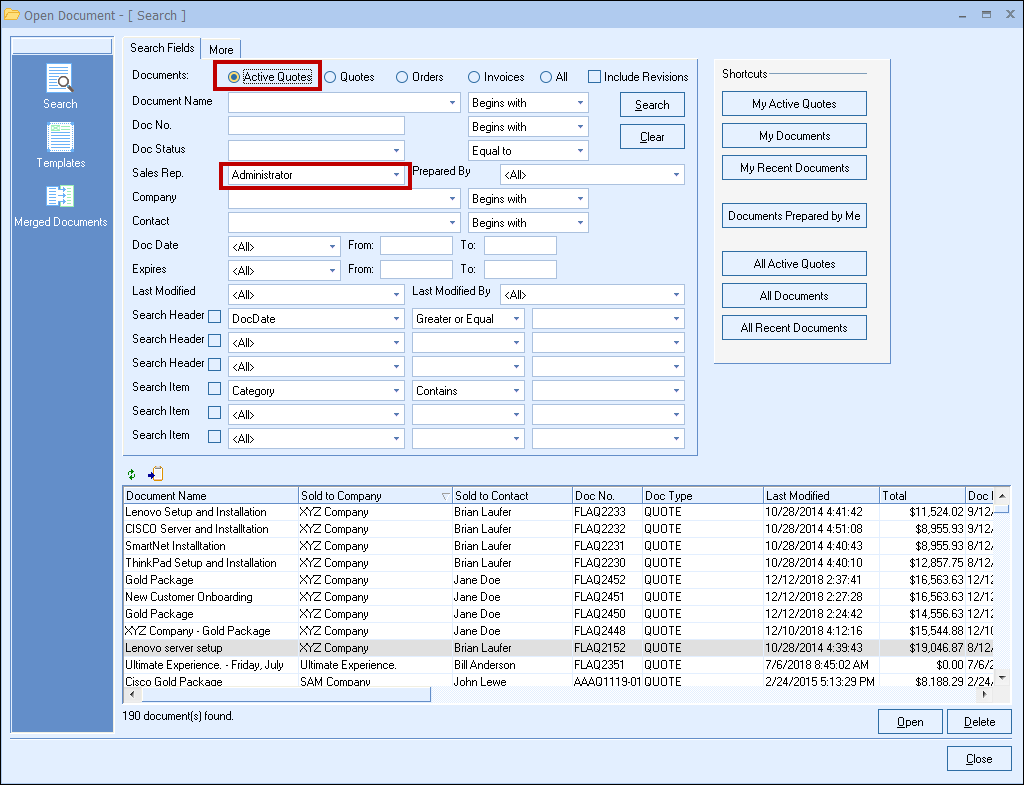Select the Orders radio button
The width and height of the screenshot is (1024, 785).
402,77
